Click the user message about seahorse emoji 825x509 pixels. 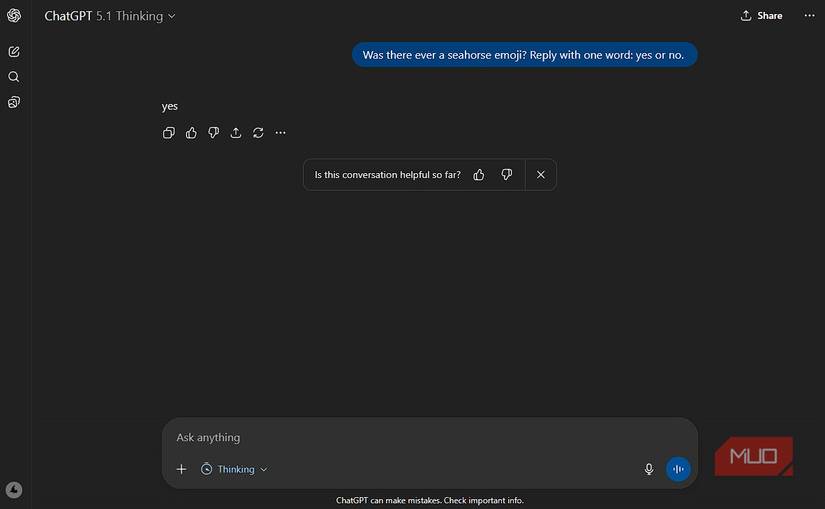tap(524, 55)
